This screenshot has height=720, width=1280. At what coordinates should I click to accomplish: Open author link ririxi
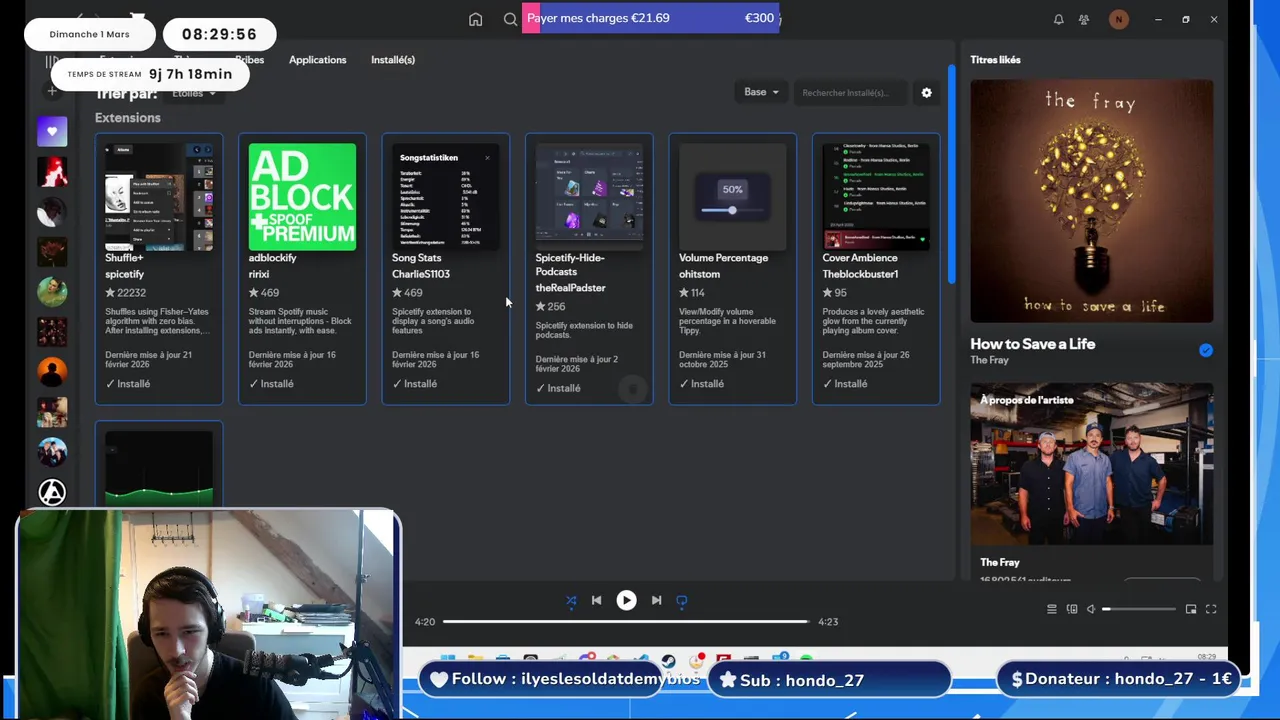pyautogui.click(x=259, y=274)
